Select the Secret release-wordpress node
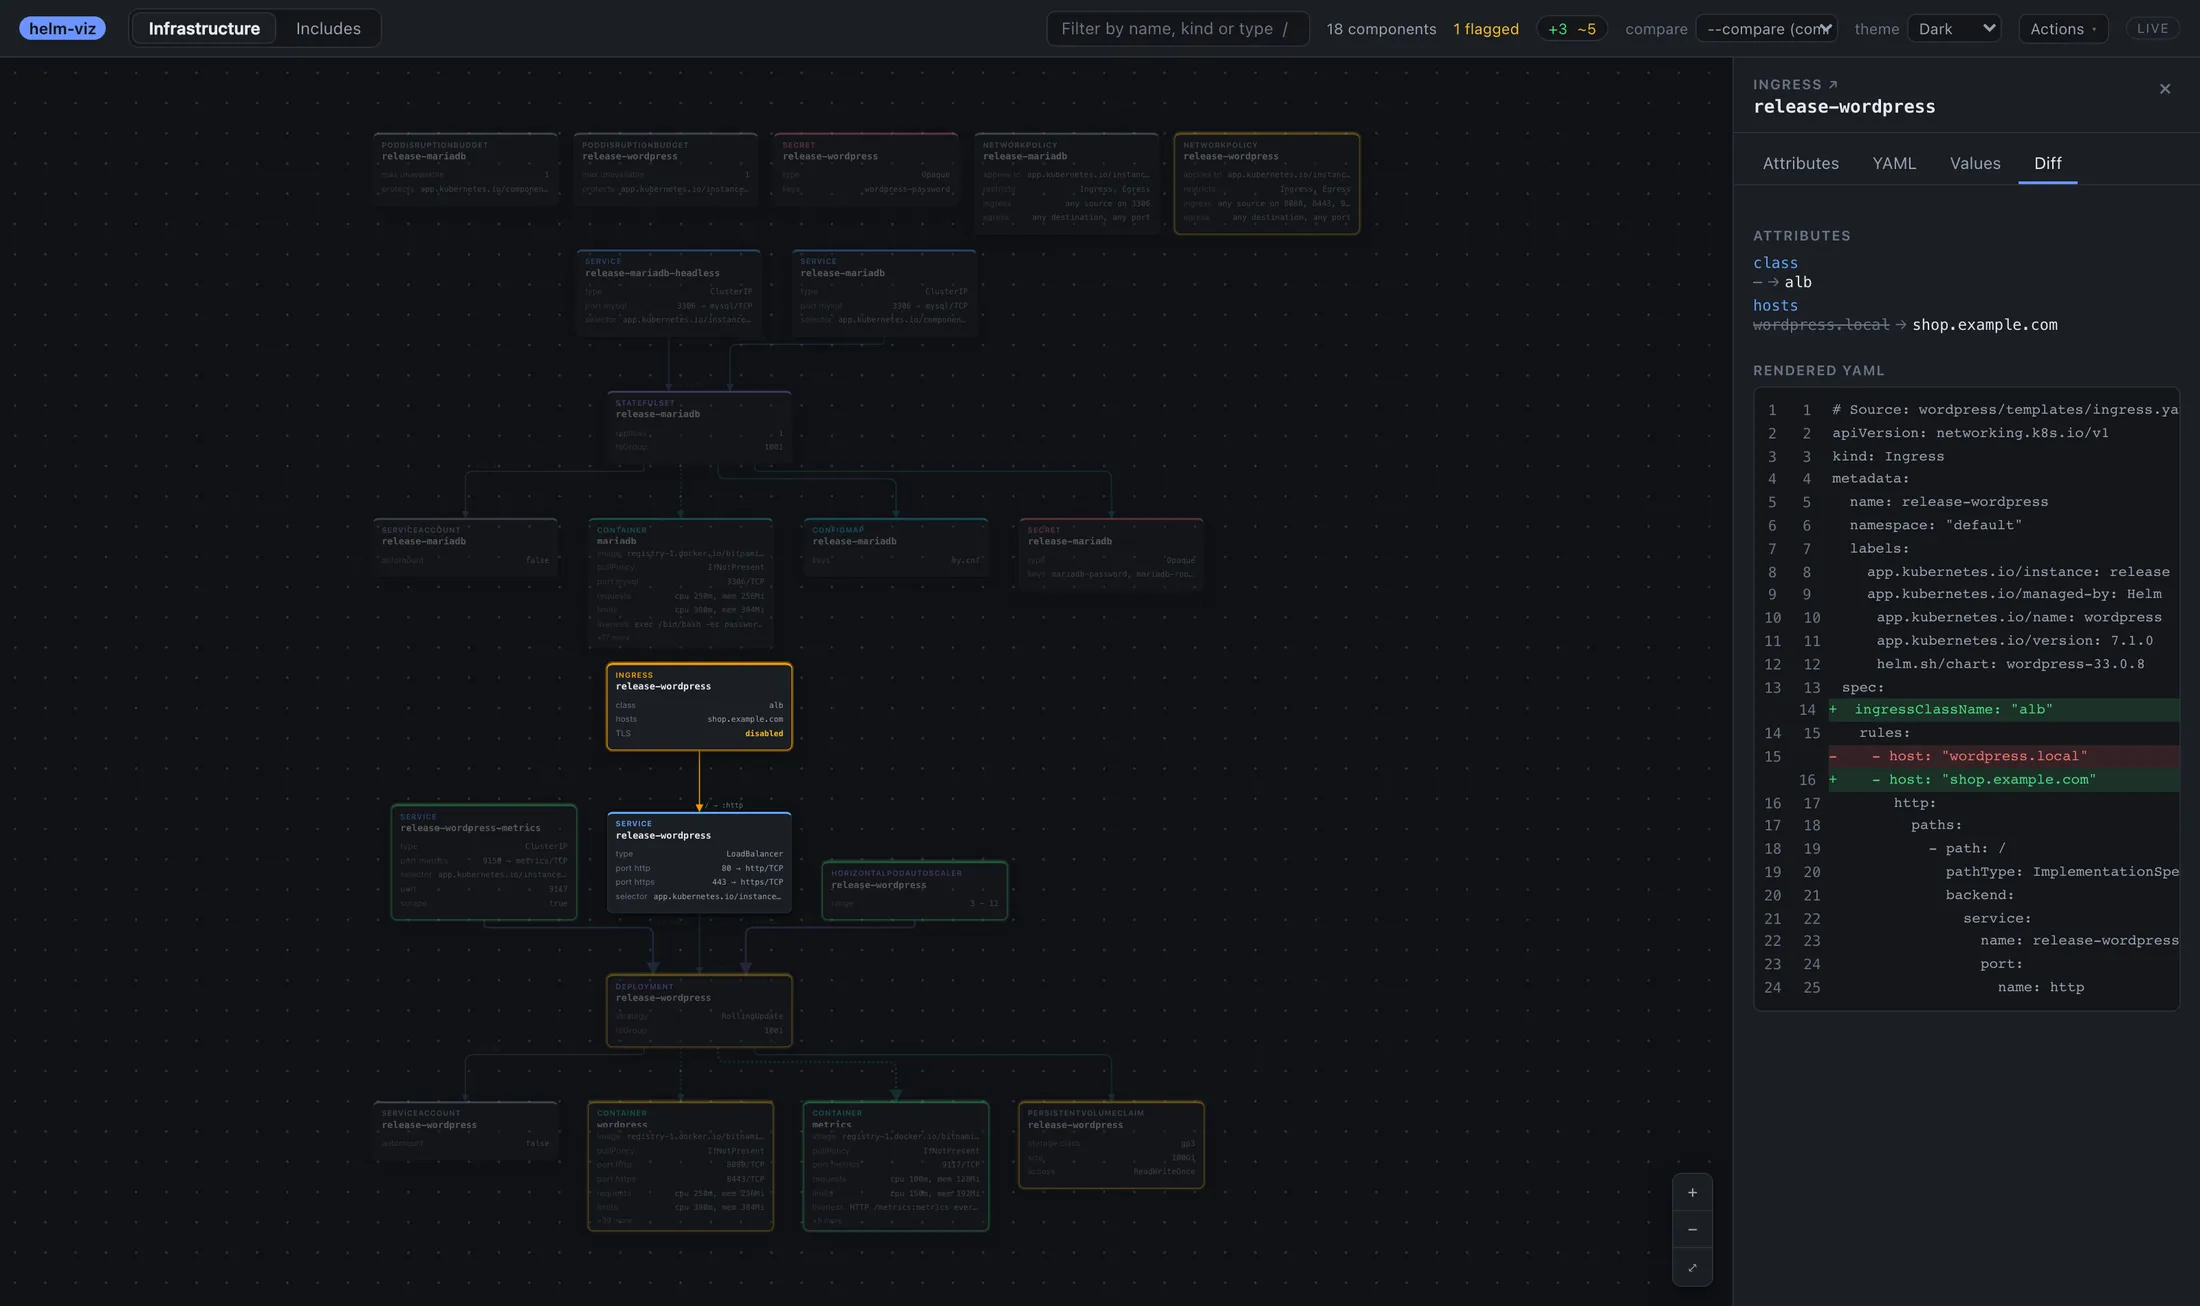 tap(865, 169)
